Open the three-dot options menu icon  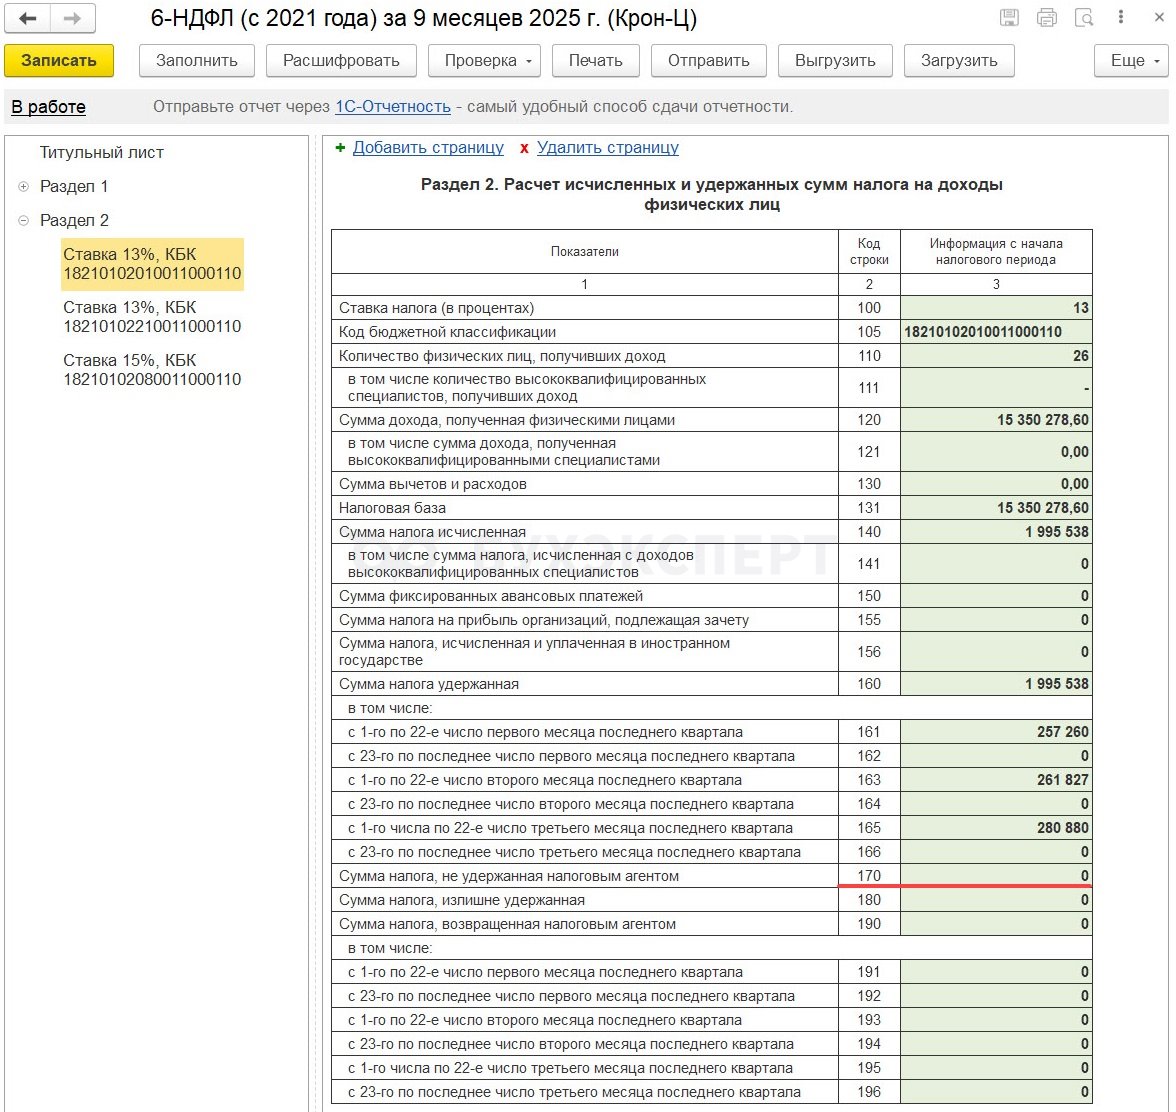pyautogui.click(x=1121, y=18)
